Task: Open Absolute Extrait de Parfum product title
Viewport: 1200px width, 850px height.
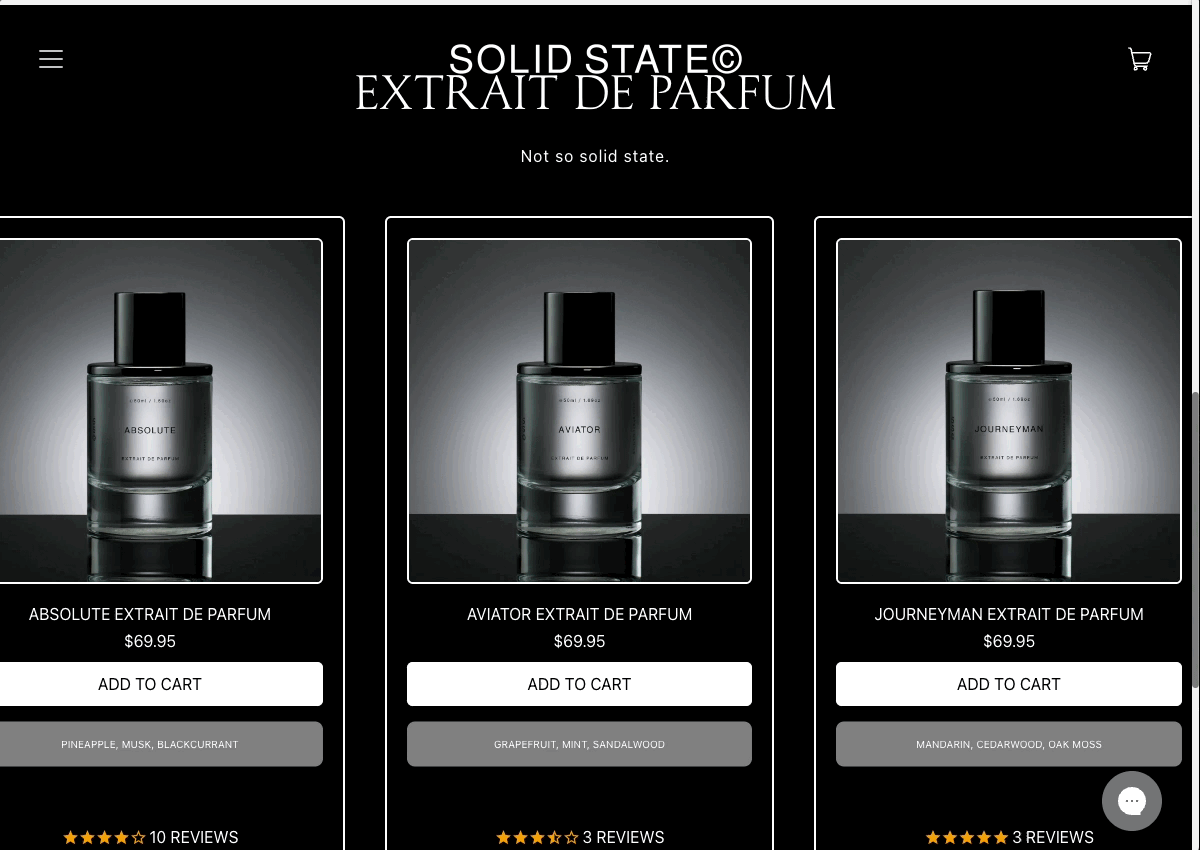Action: 150,614
